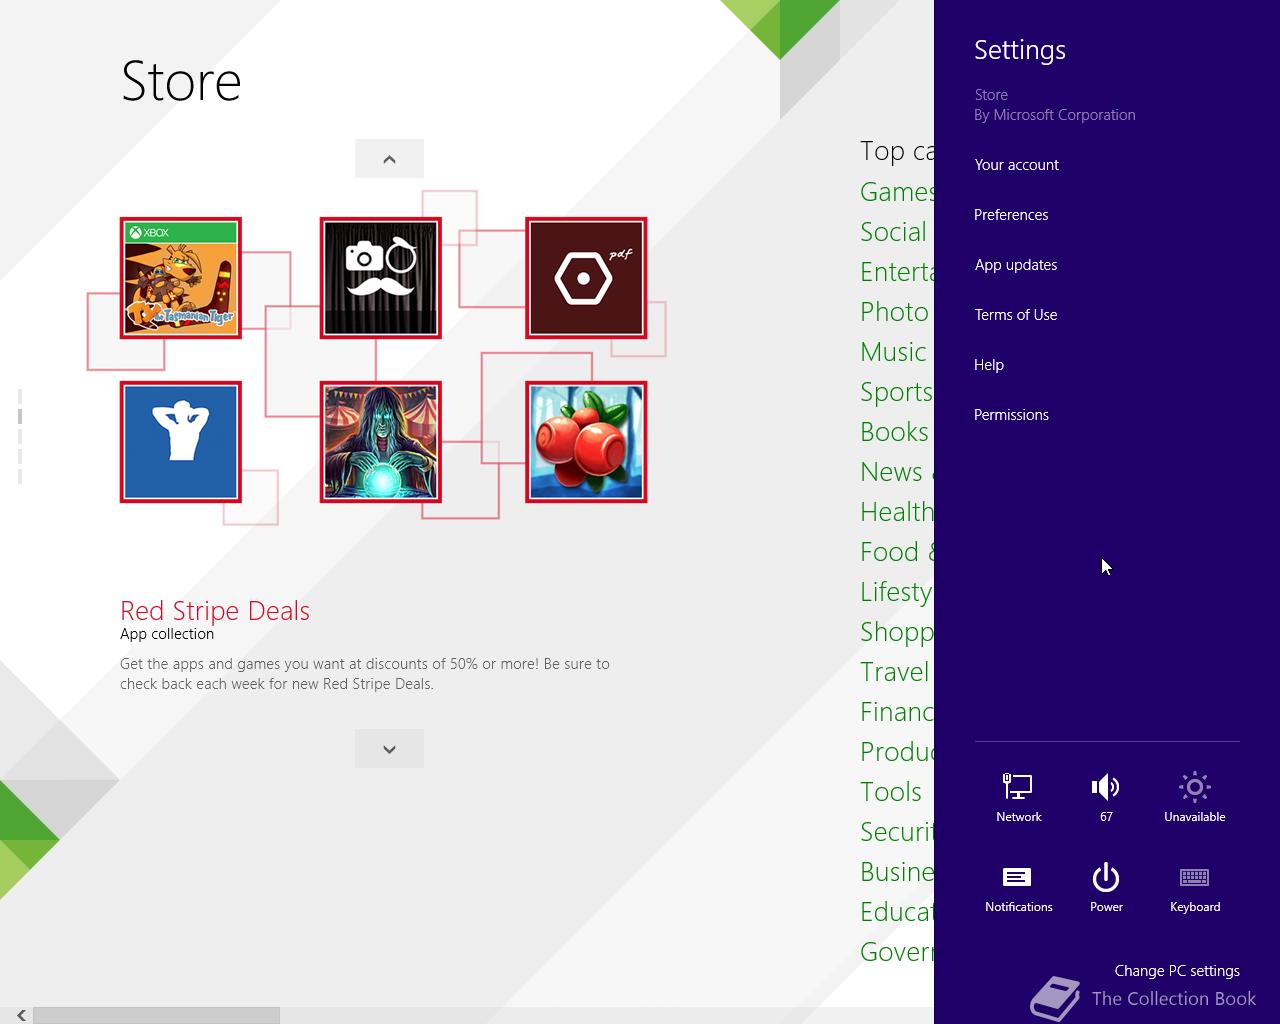Open the fortune teller game tile
Screen dimensions: 1280x1024
pos(381,442)
